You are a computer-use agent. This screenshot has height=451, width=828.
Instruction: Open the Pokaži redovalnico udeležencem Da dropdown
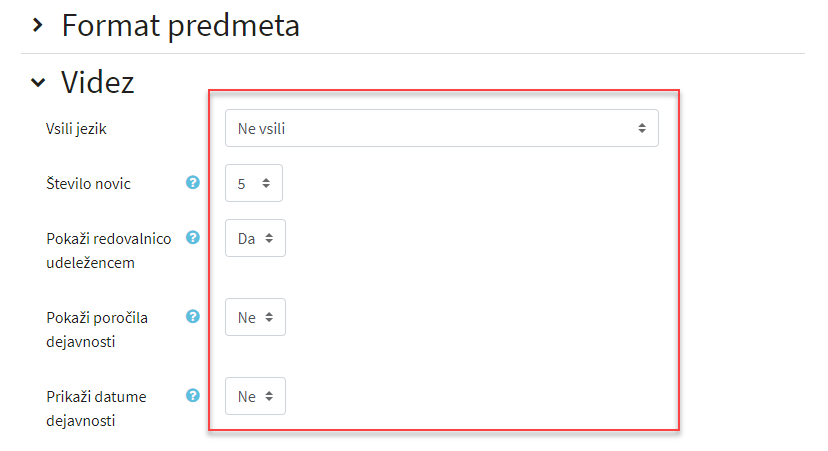click(256, 238)
